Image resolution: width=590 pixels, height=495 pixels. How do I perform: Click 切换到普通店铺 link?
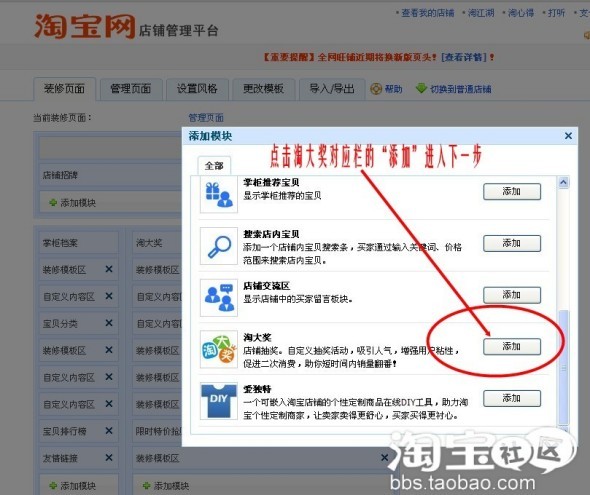pyautogui.click(x=461, y=89)
